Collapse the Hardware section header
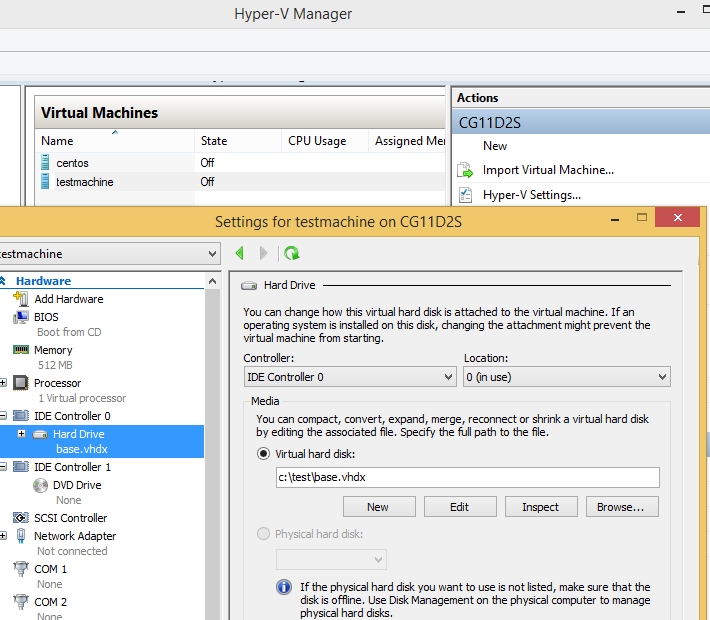710x620 pixels. [3, 281]
